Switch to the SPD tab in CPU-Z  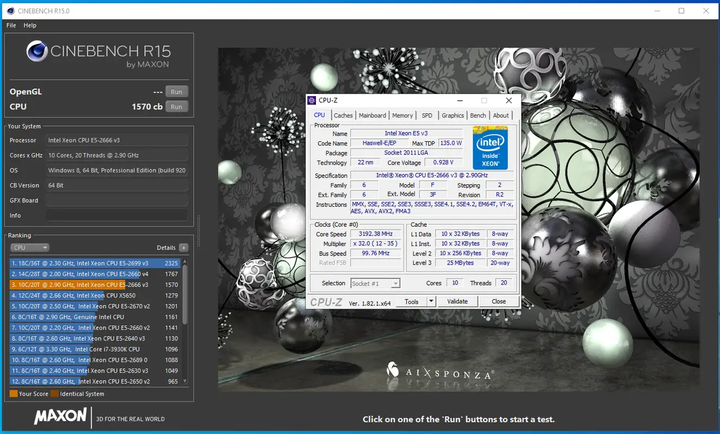pyautogui.click(x=427, y=116)
